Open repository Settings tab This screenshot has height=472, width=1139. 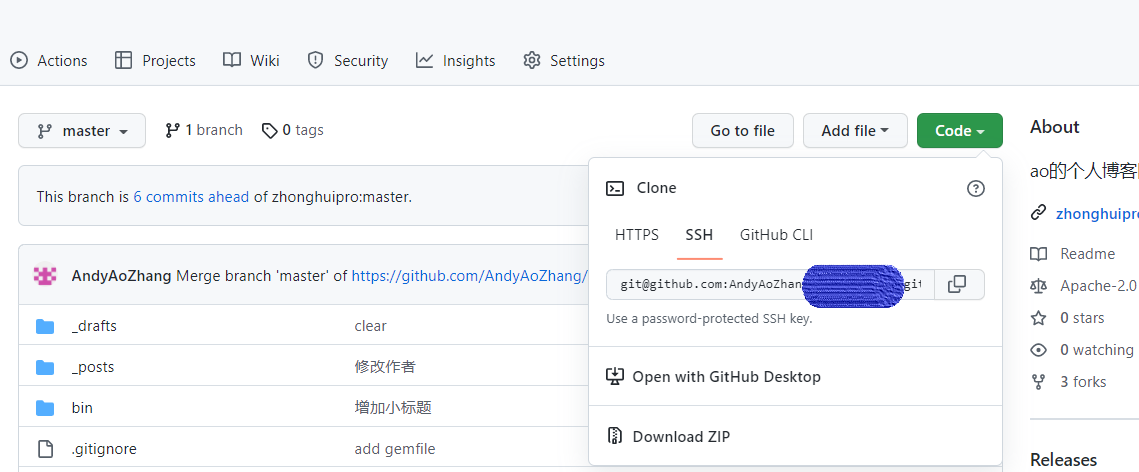pyautogui.click(x=564, y=60)
